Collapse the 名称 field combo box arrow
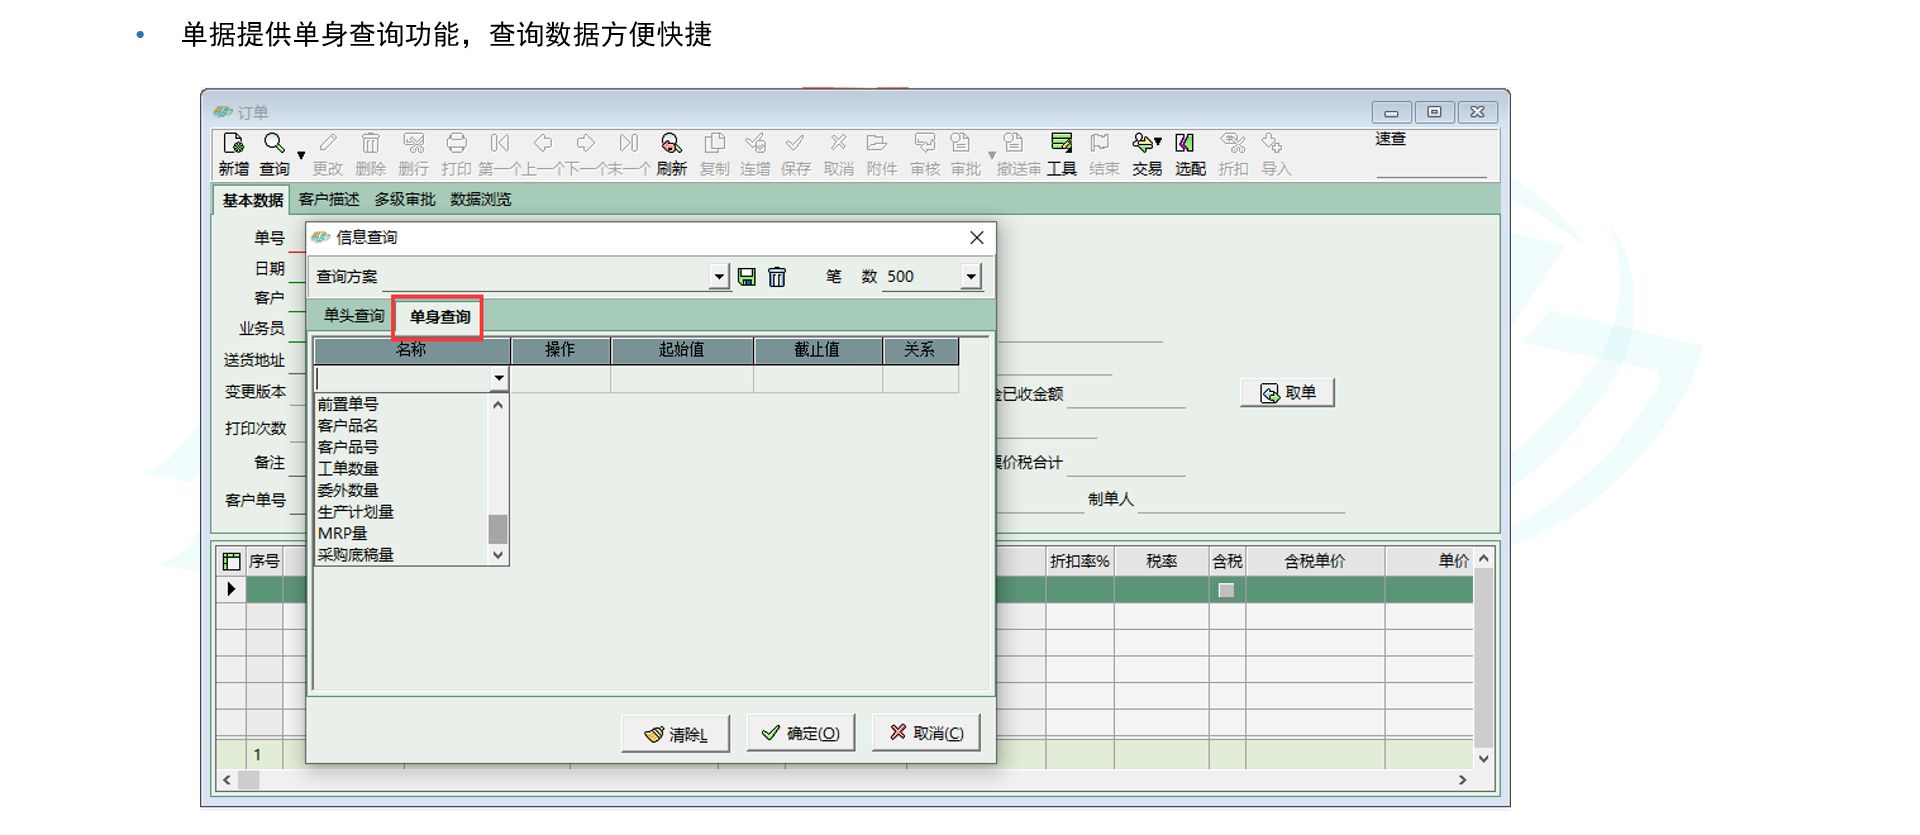This screenshot has height=835, width=1920. coord(498,379)
